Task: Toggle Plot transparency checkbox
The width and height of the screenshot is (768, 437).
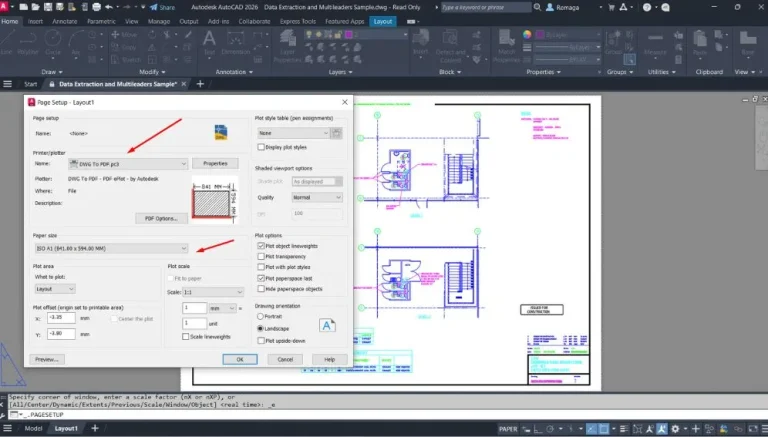Action: [261, 256]
